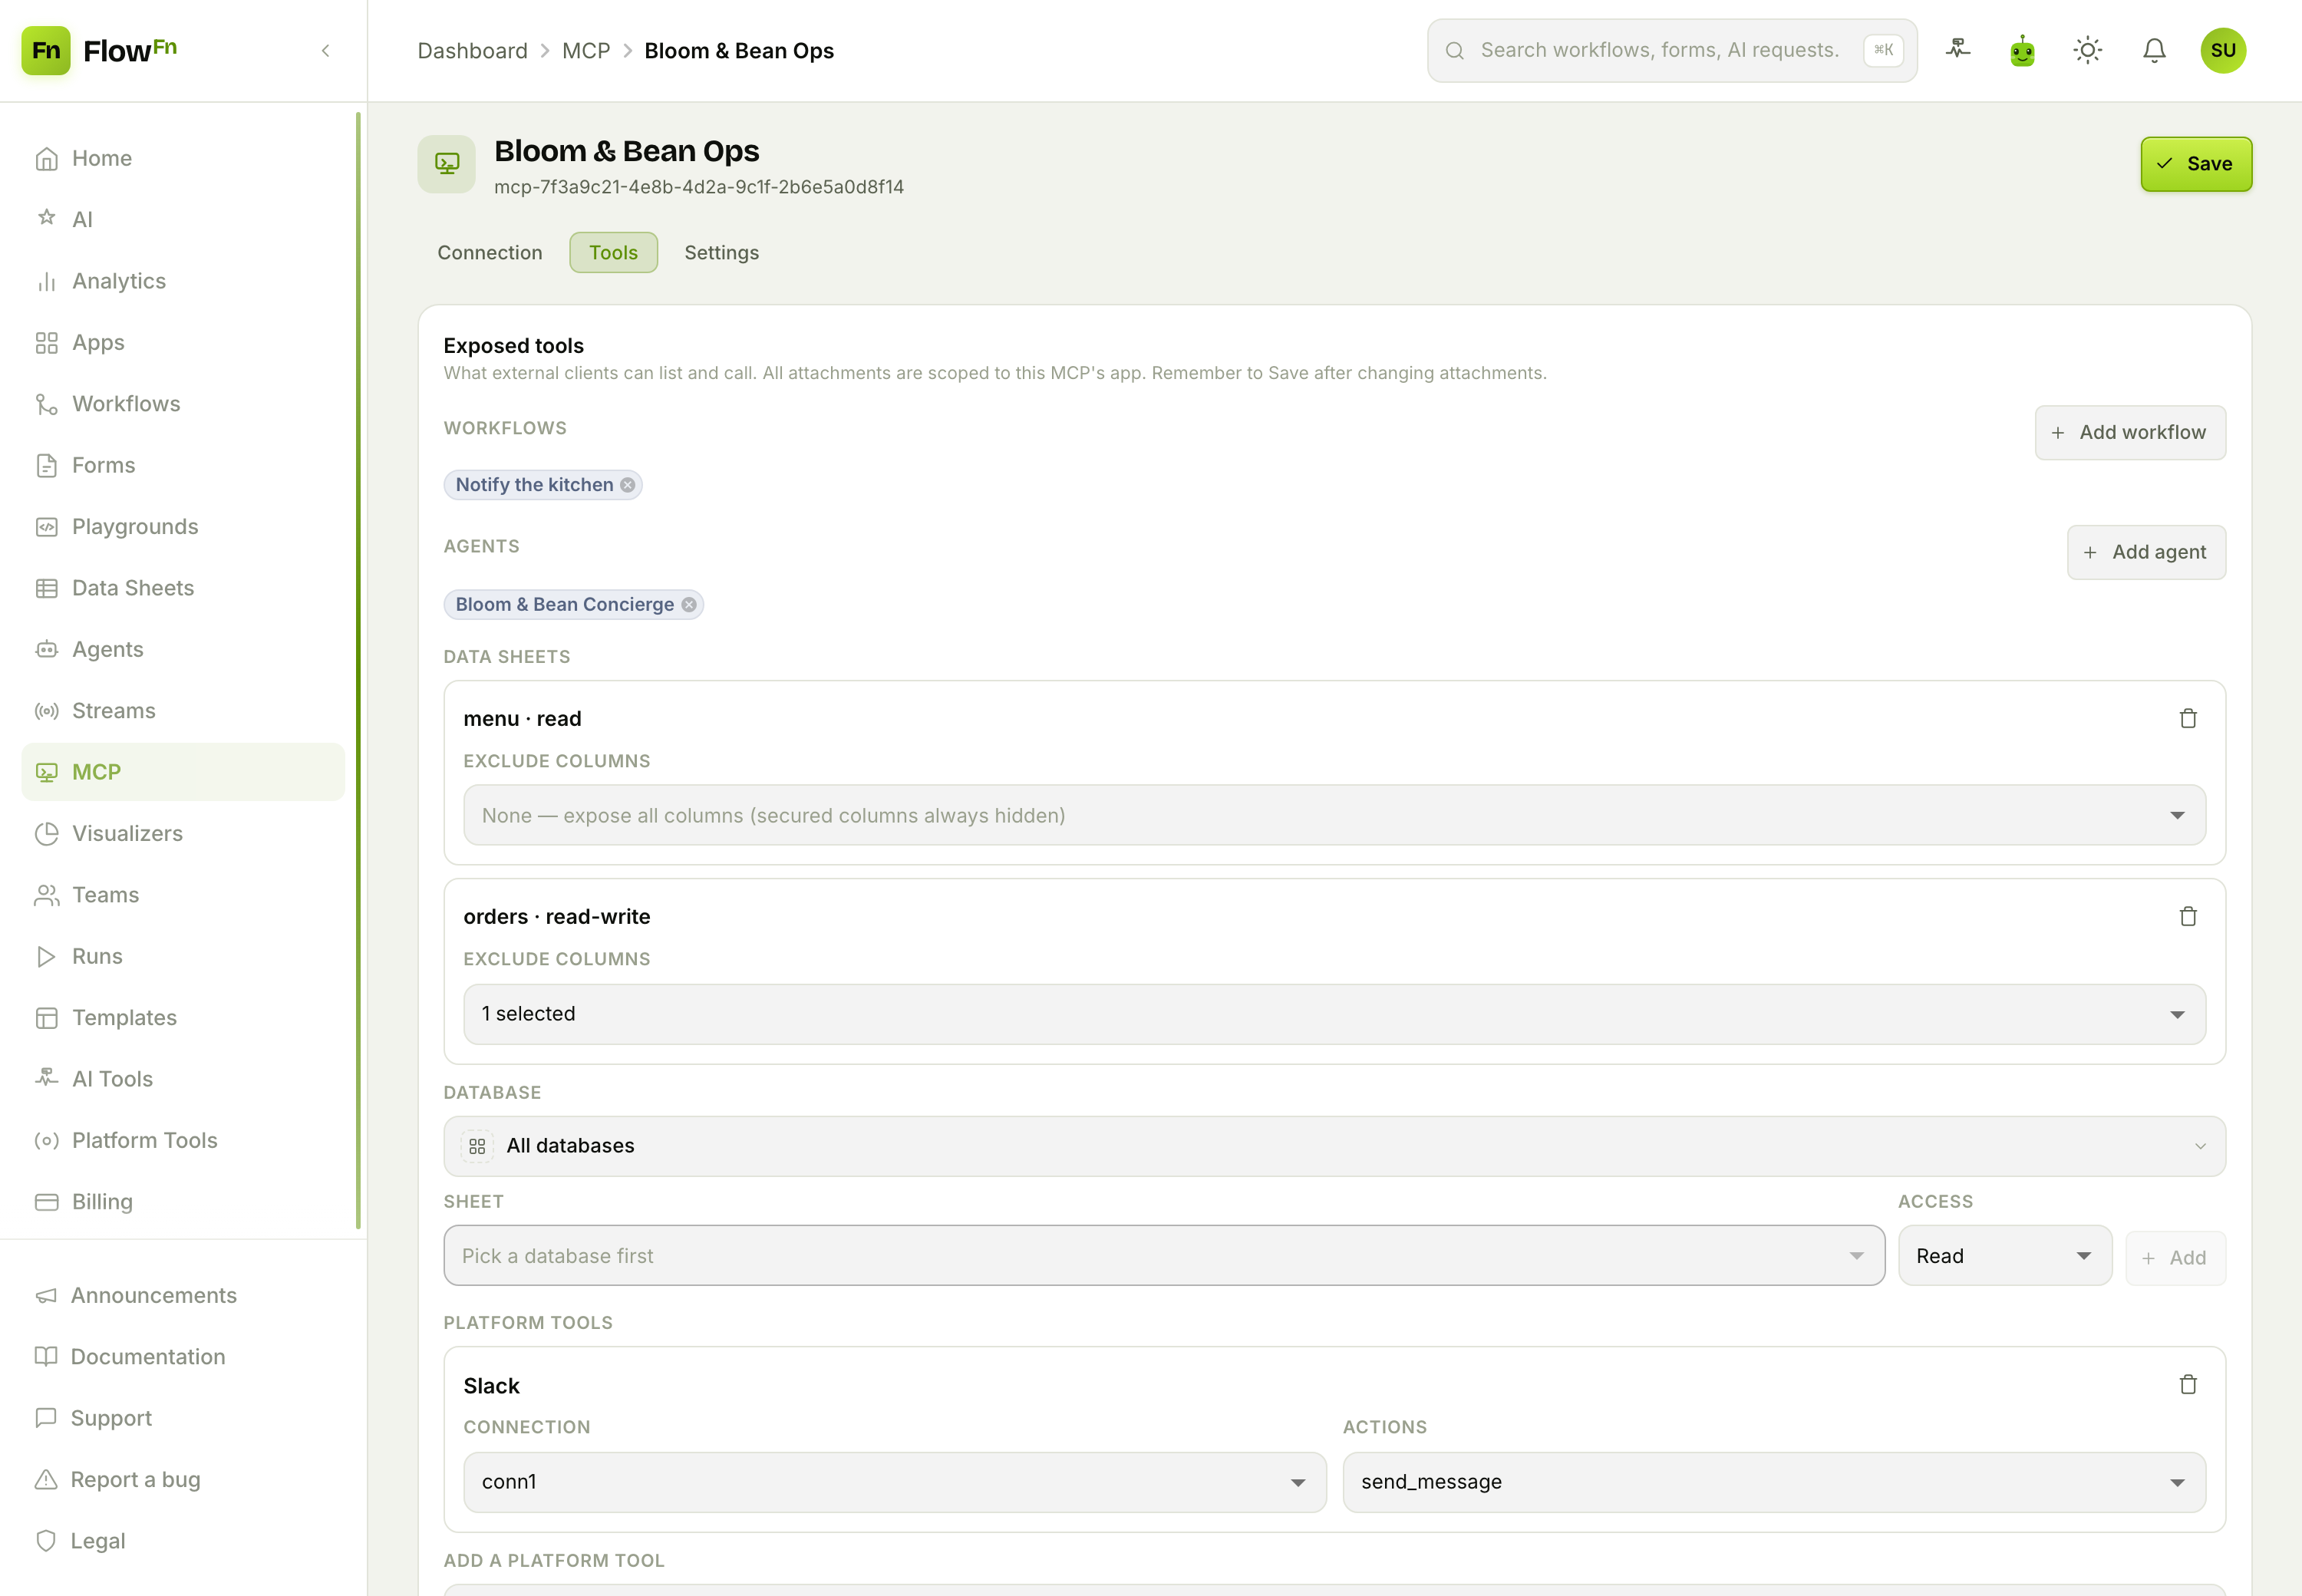Open Streams in the sidebar
Screen dimensions: 2302x1596
183,711
